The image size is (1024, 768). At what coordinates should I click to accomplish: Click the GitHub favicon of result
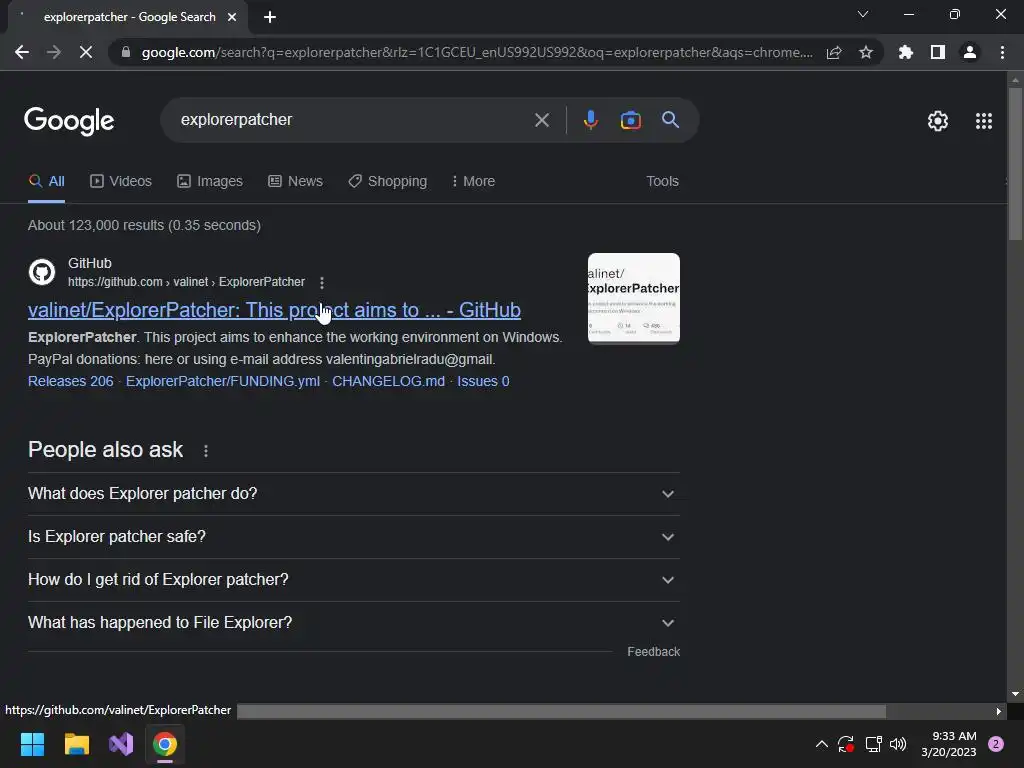(x=42, y=272)
